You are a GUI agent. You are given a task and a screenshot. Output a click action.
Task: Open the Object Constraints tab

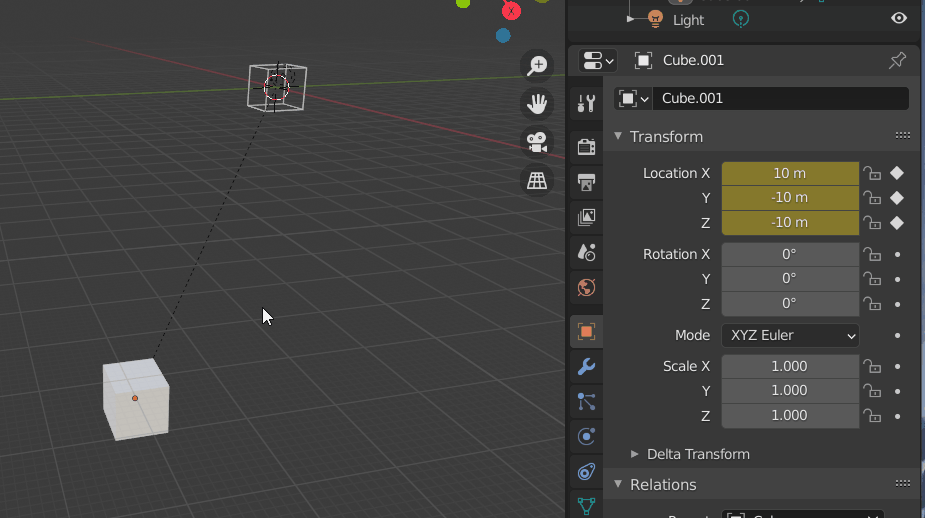coord(586,471)
